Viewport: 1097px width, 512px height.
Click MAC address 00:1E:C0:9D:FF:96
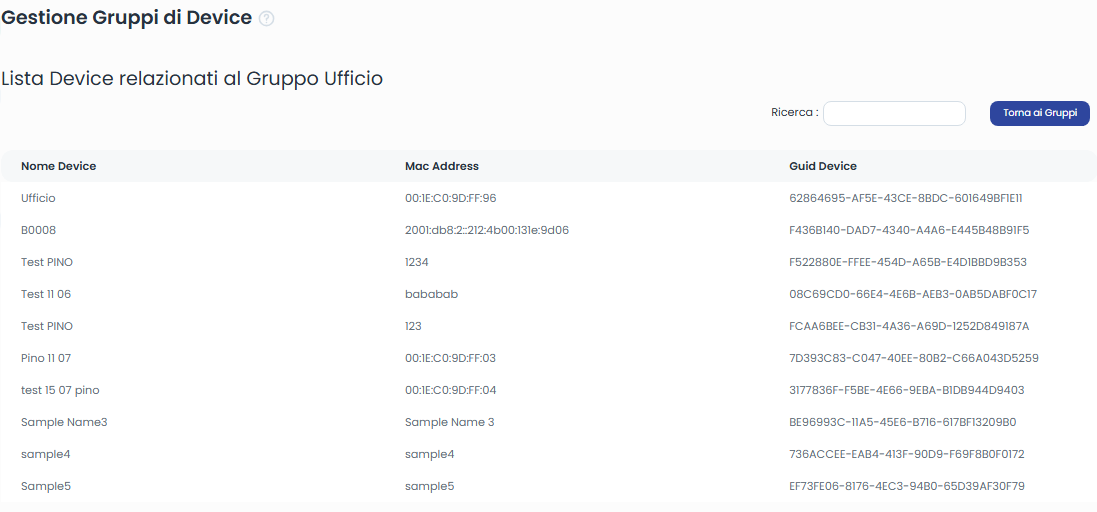pyautogui.click(x=451, y=198)
